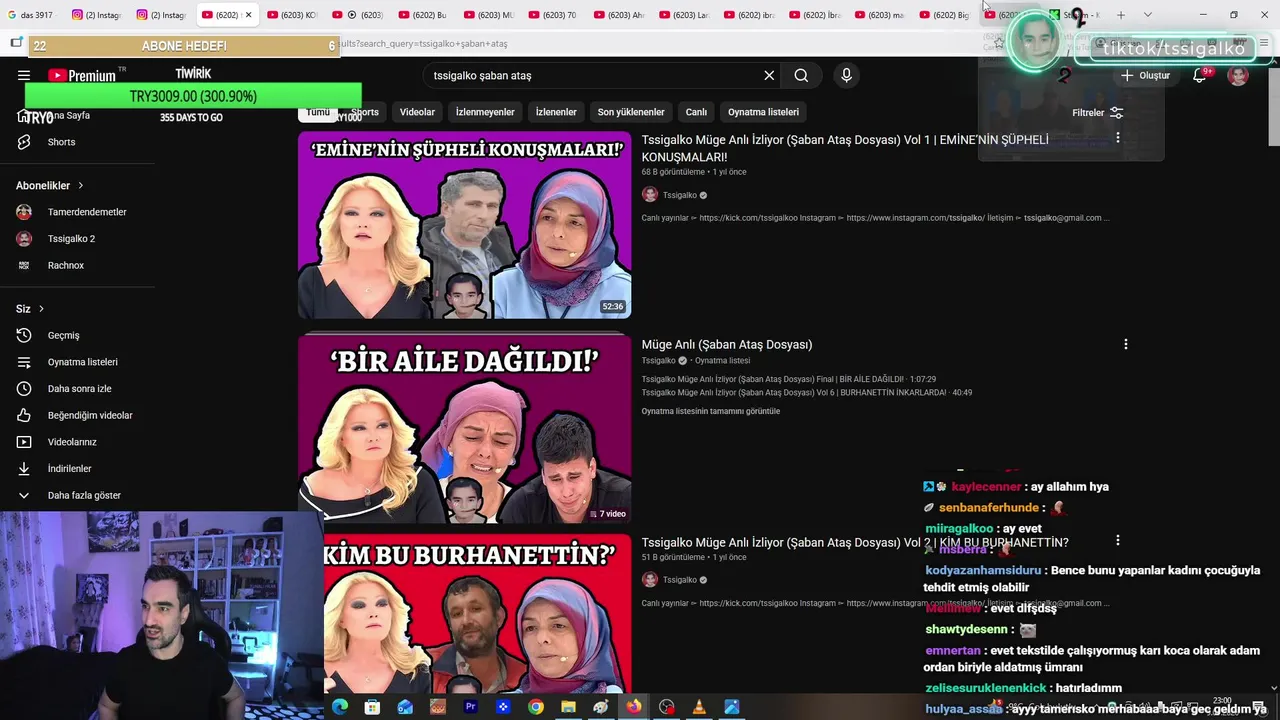
Task: Expand the Siz section
Action: pos(30,309)
